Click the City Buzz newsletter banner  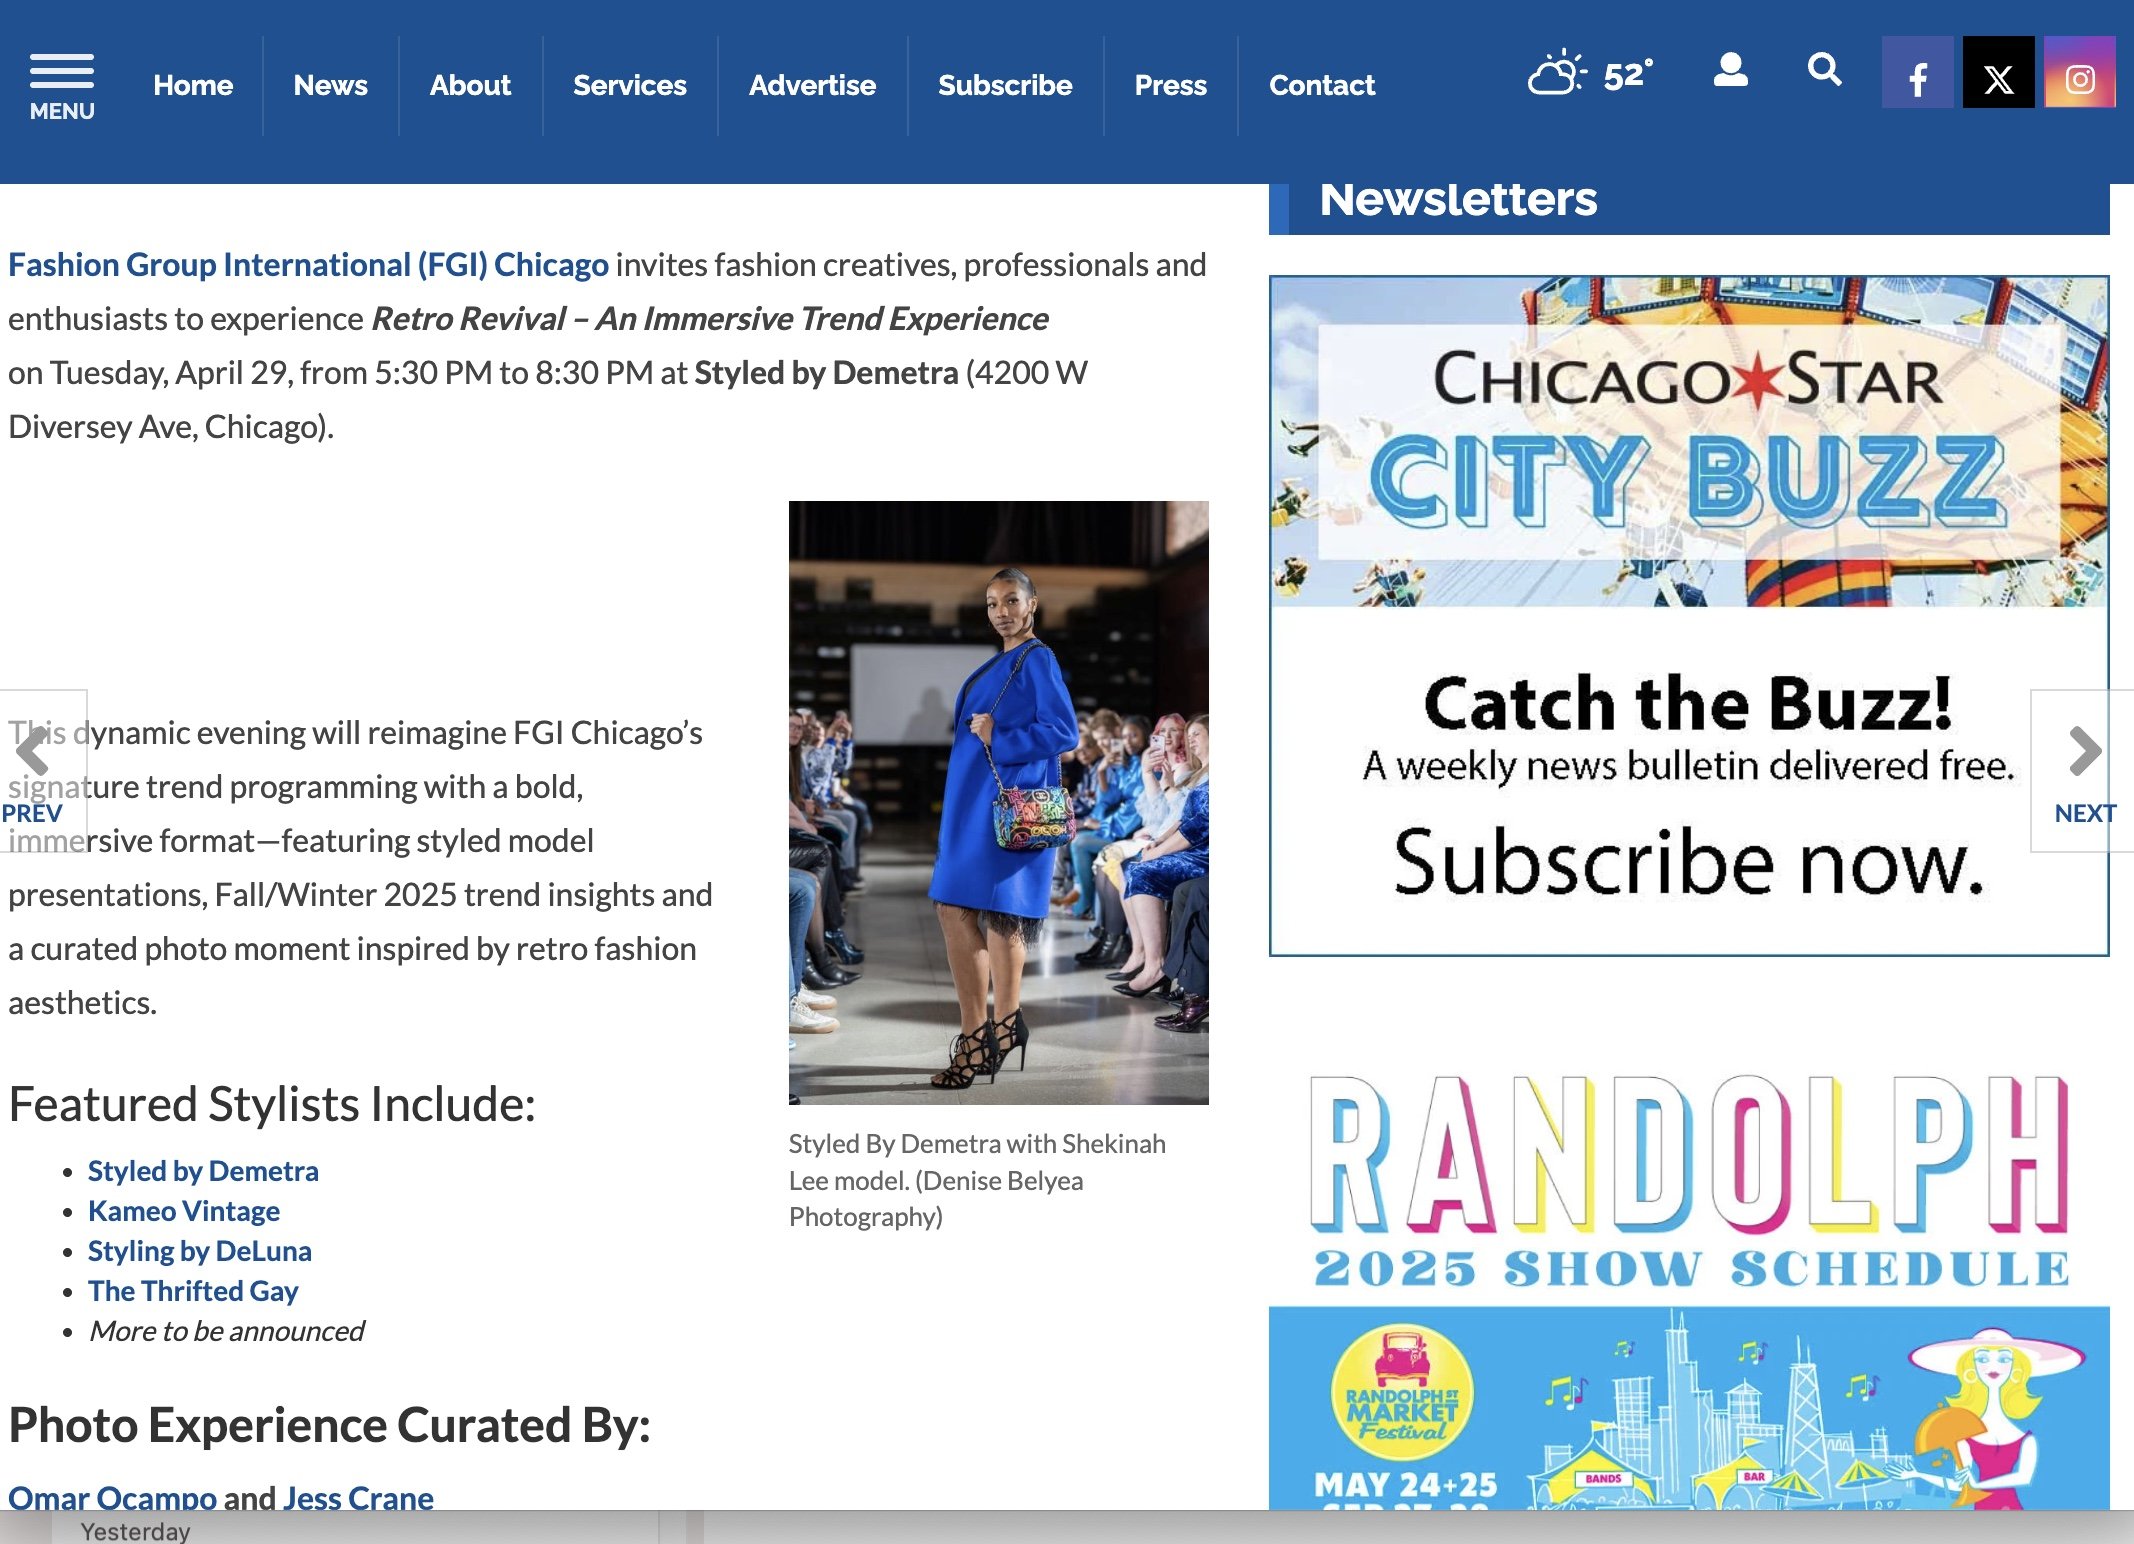pos(1689,616)
